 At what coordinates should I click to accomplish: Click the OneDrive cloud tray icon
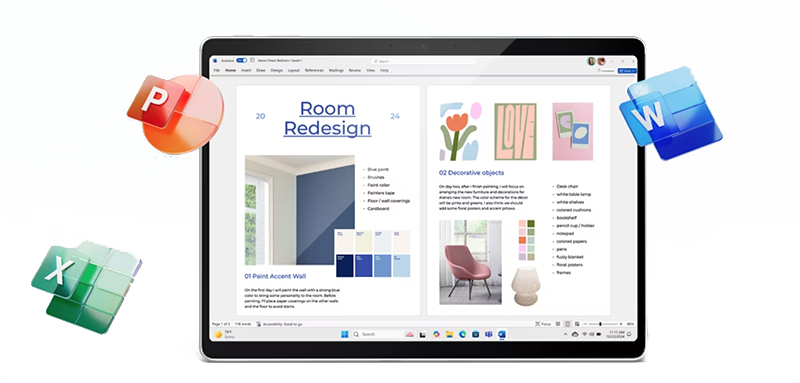click(575, 334)
